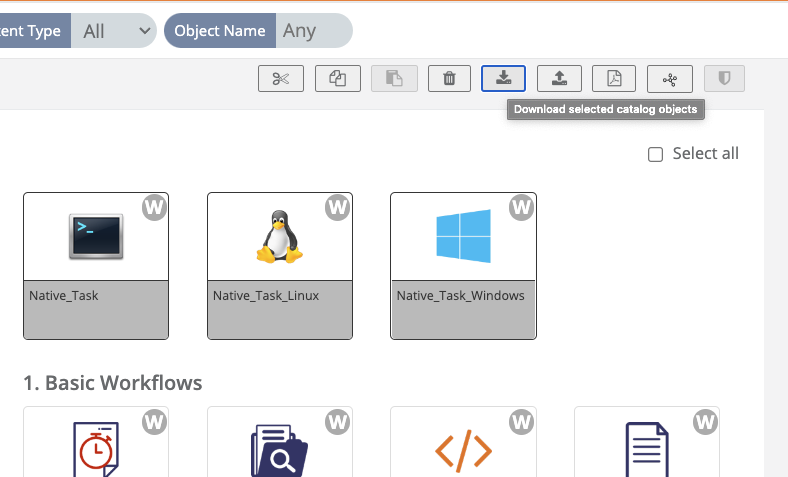Select the Native_Task_Windows card
Screen dimensions: 788x477
click(463, 266)
